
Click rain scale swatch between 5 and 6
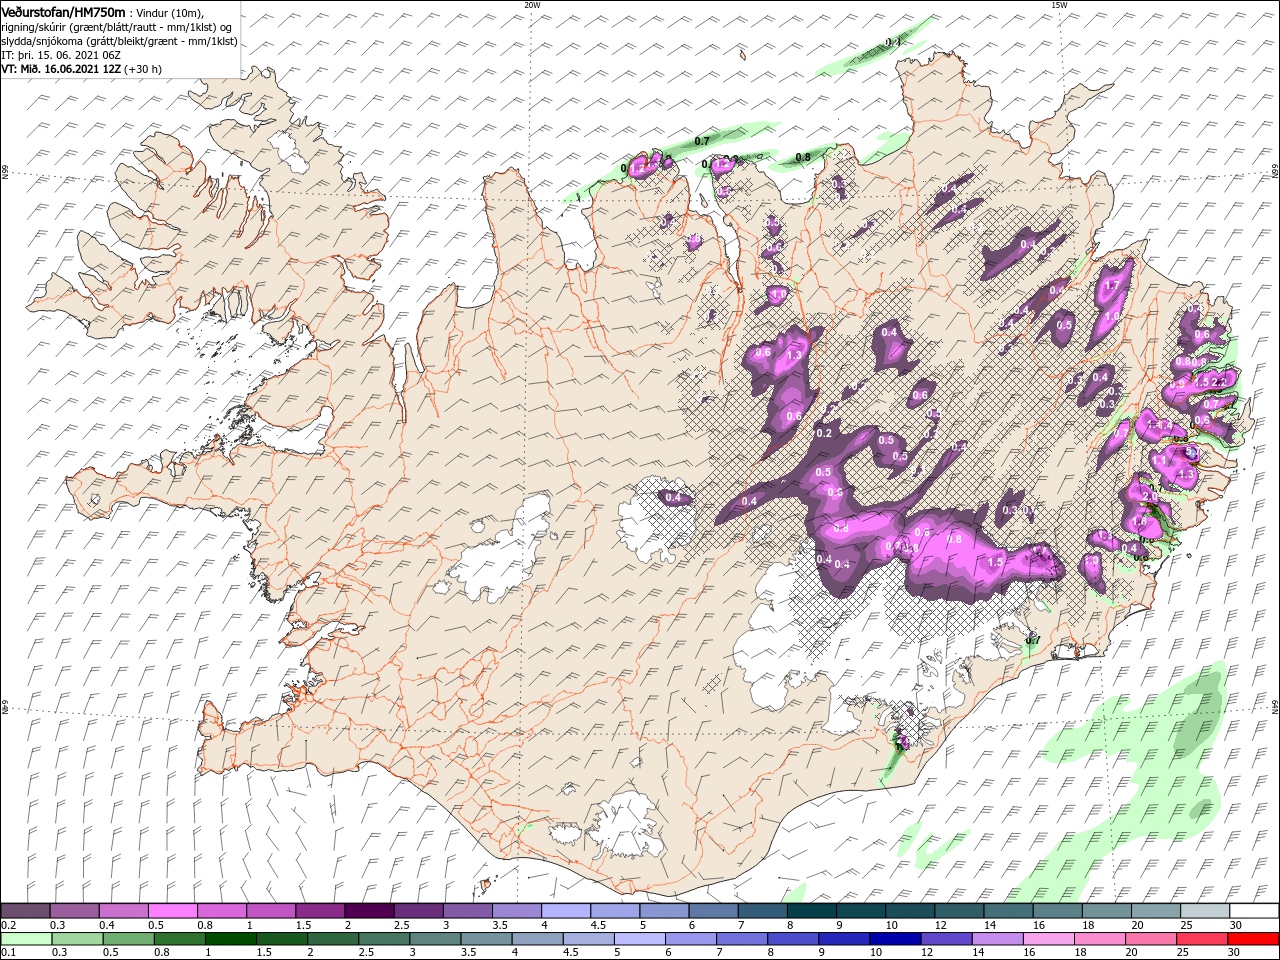coord(639,939)
